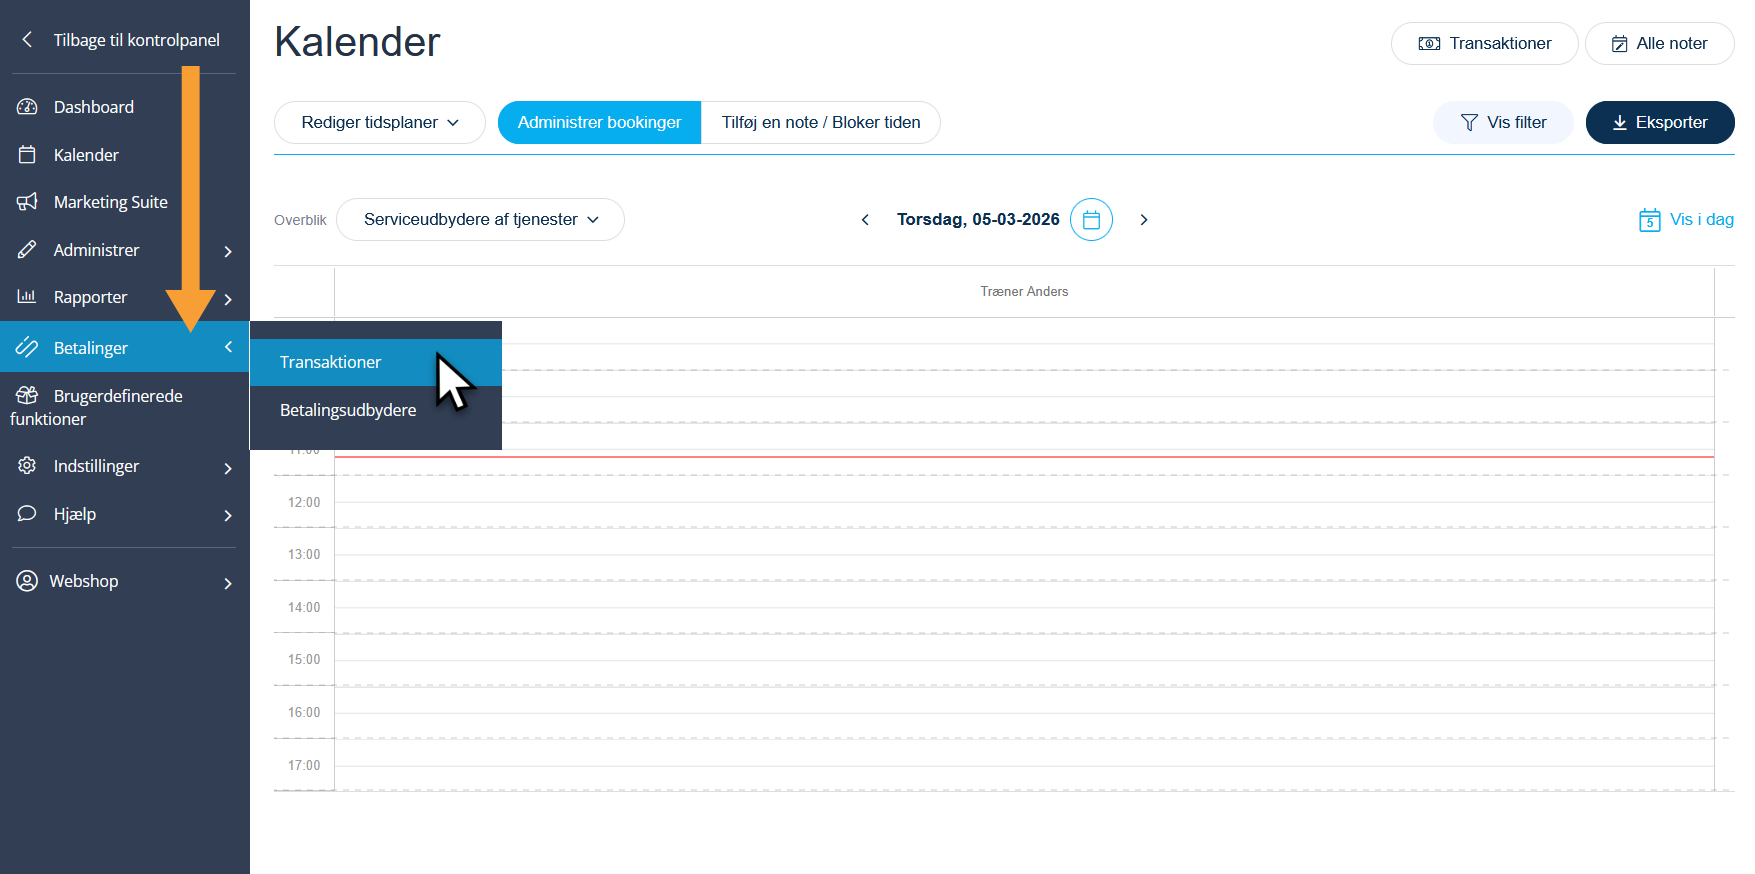Click the Hjælp speech bubble icon

pyautogui.click(x=27, y=514)
